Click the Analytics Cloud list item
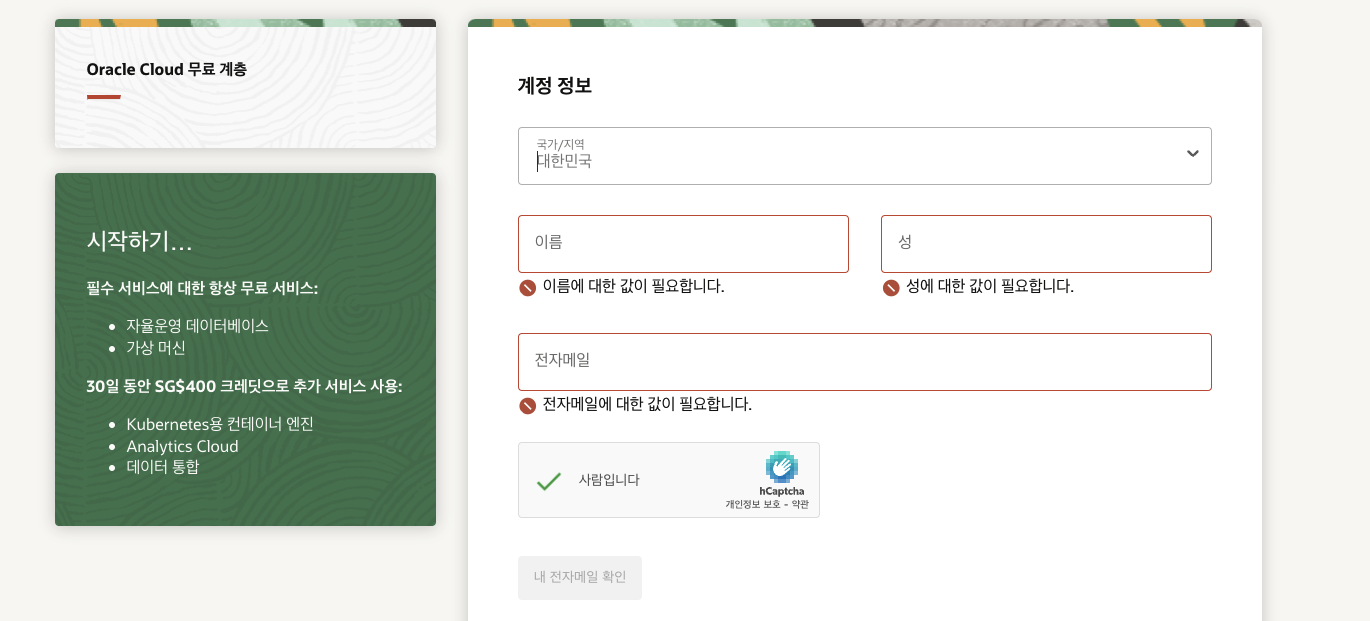1370x621 pixels. (182, 446)
